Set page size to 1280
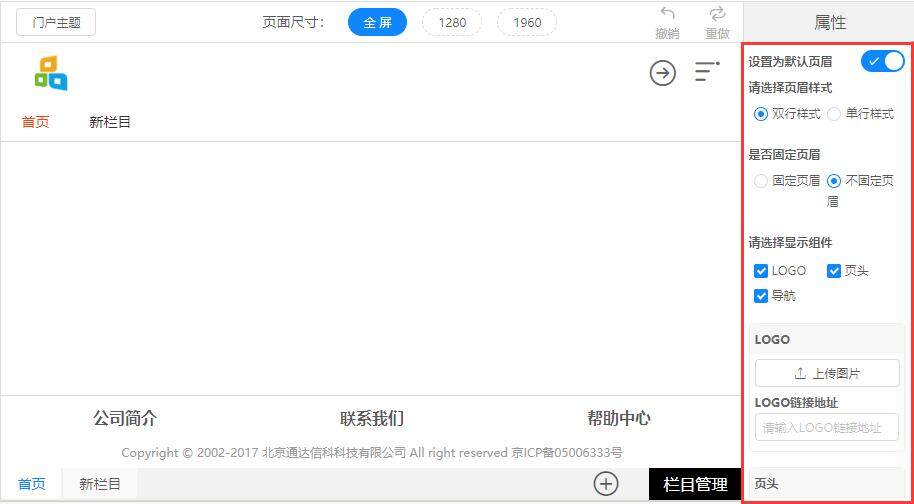The width and height of the screenshot is (914, 504). coord(452,23)
